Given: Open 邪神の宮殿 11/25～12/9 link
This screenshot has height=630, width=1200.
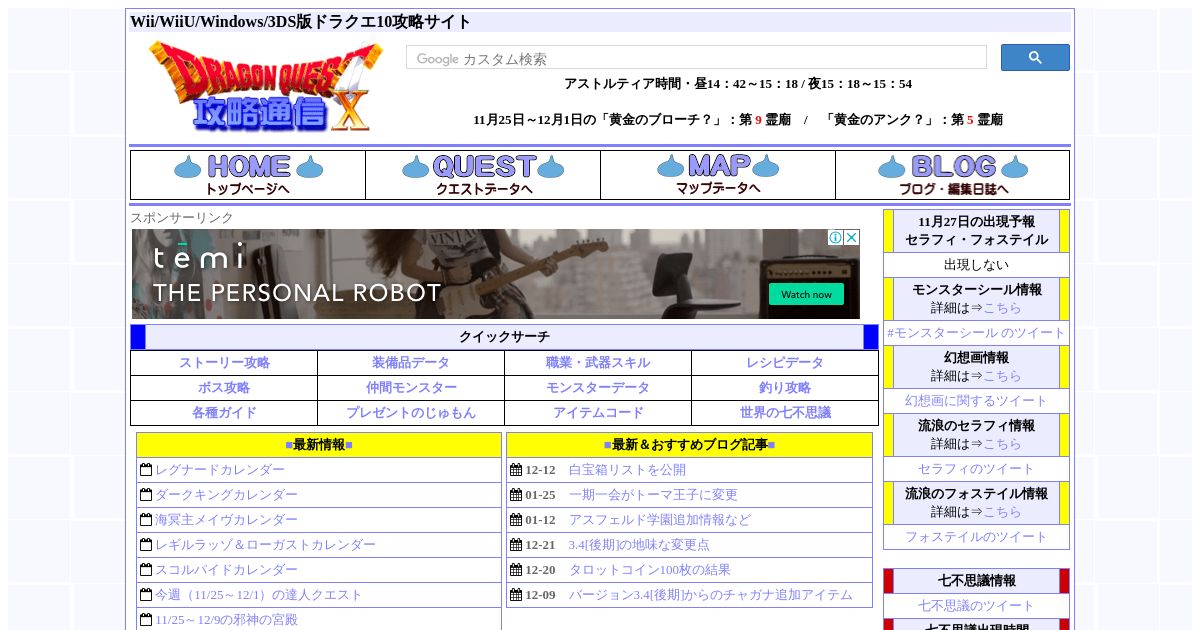Looking at the screenshot, I should click(x=226, y=620).
